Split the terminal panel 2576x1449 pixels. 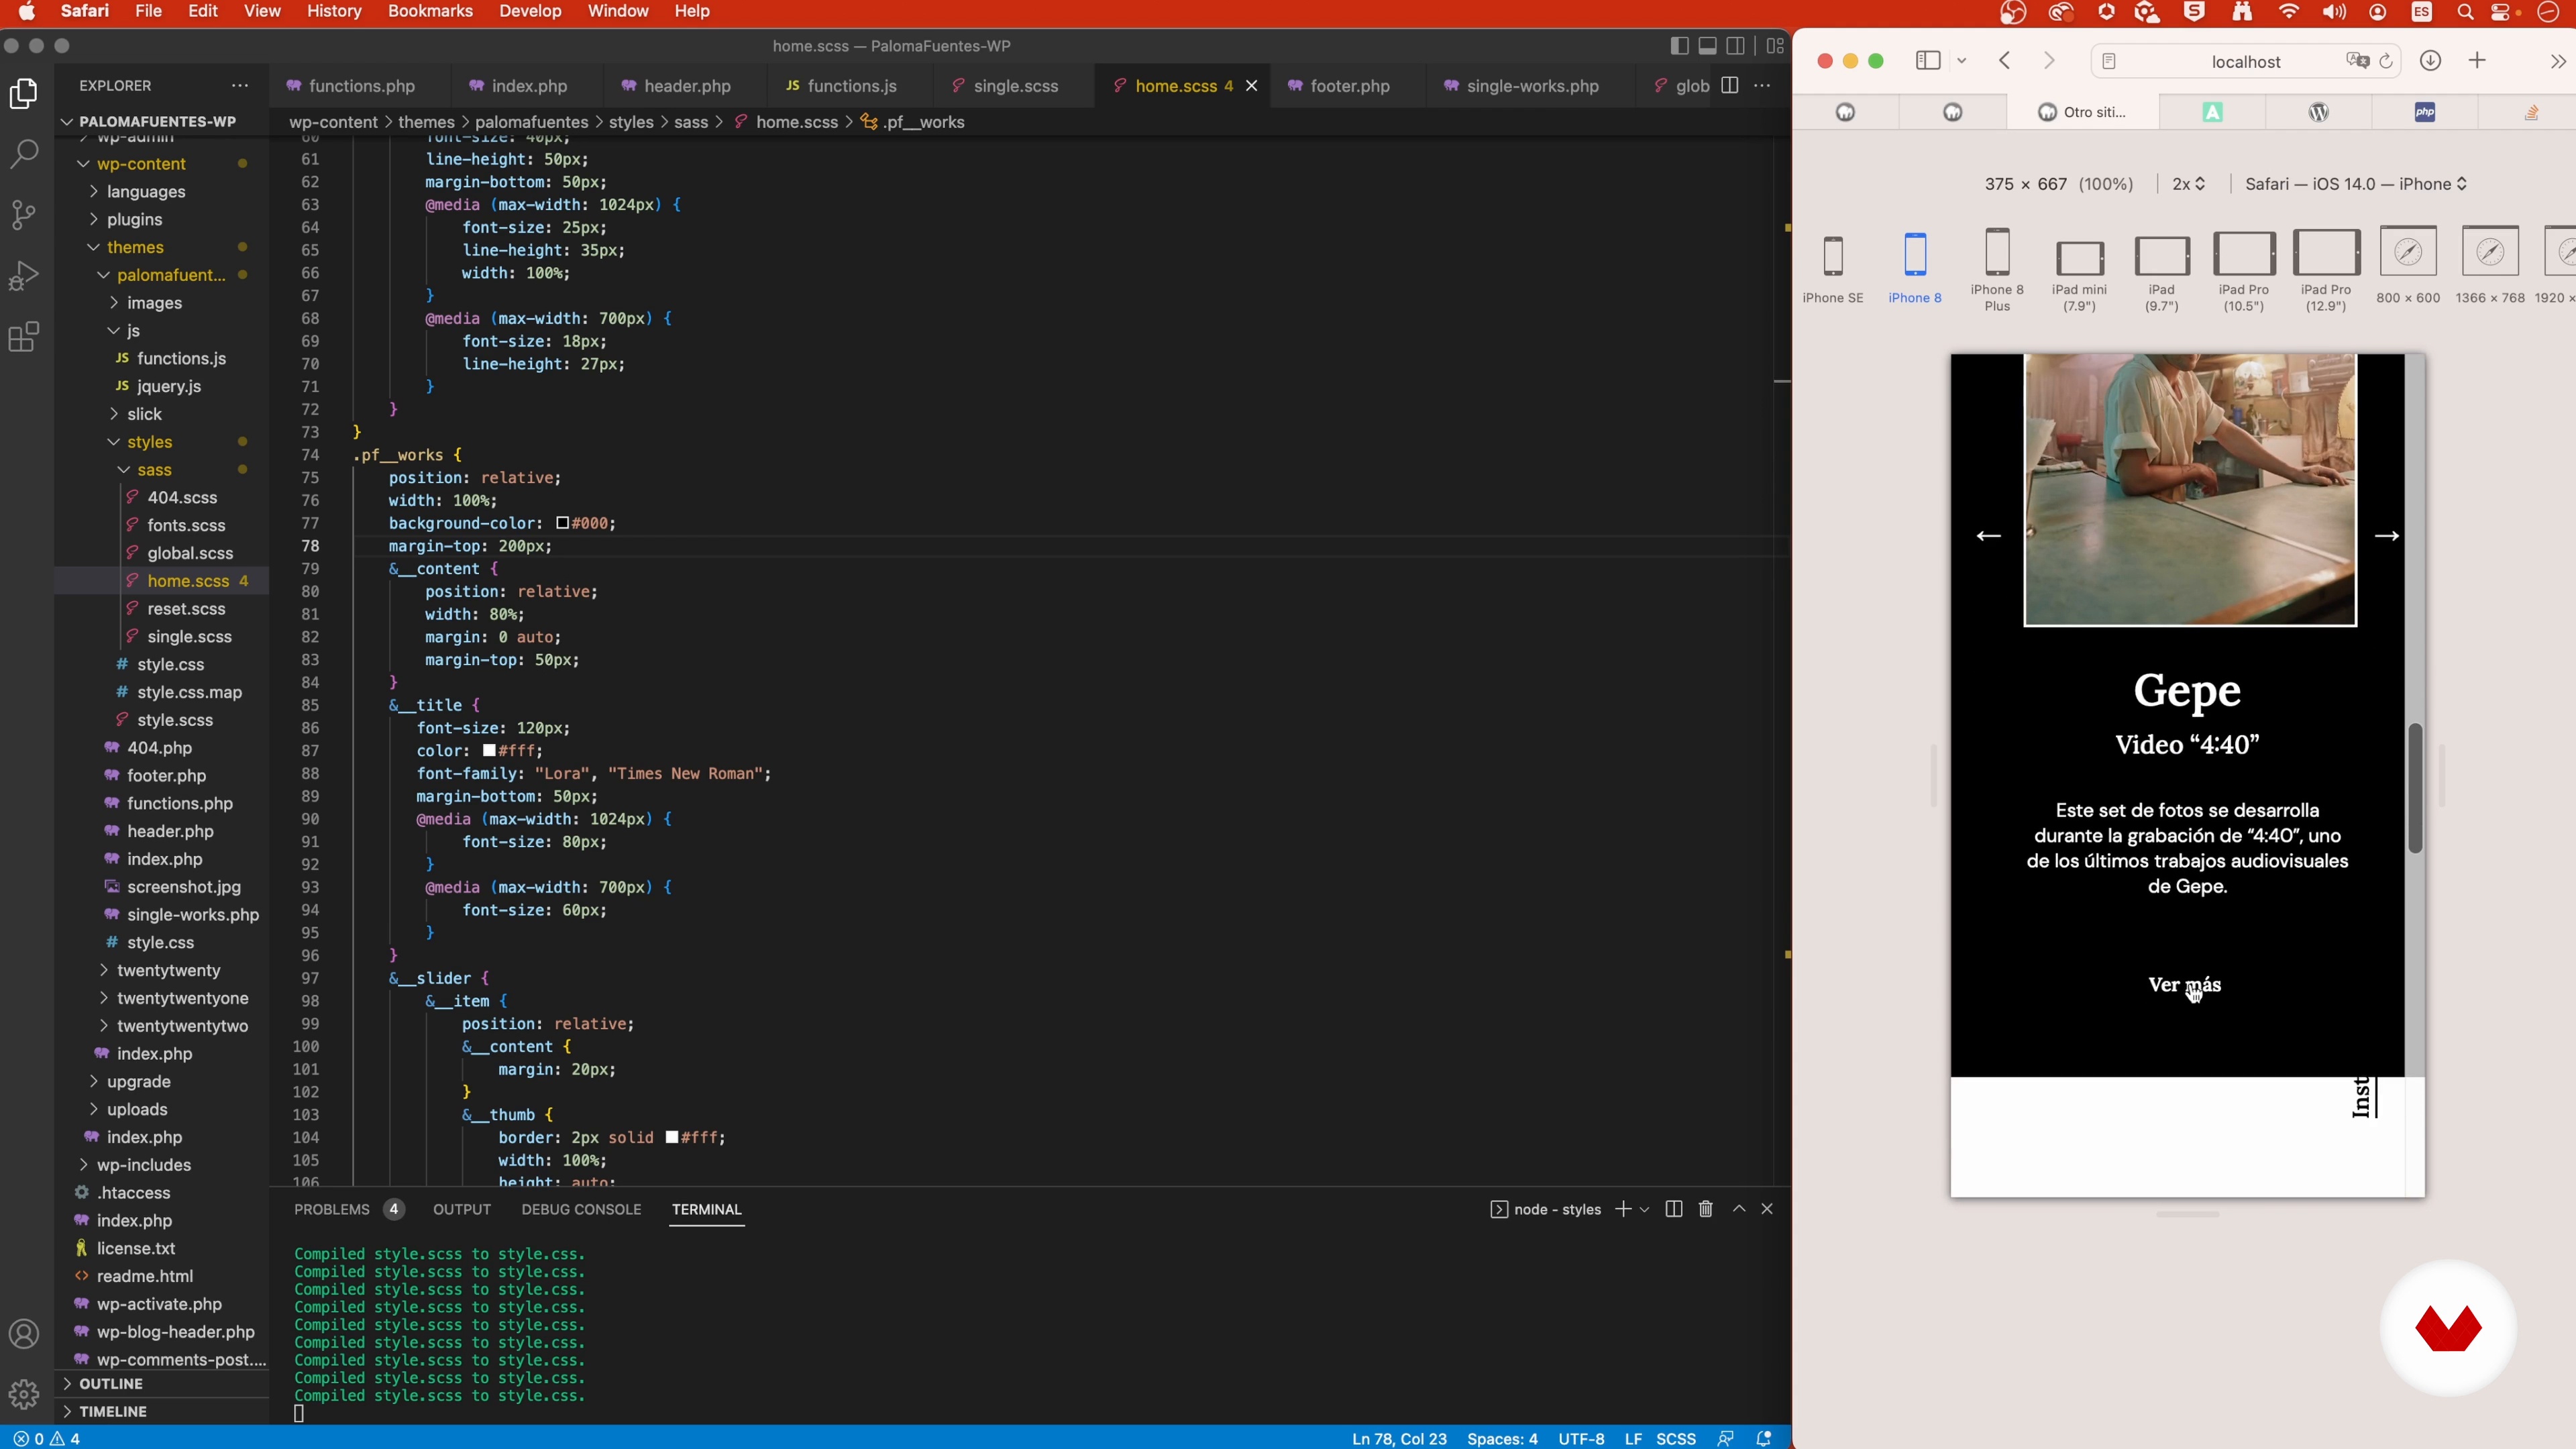pos(1674,1209)
